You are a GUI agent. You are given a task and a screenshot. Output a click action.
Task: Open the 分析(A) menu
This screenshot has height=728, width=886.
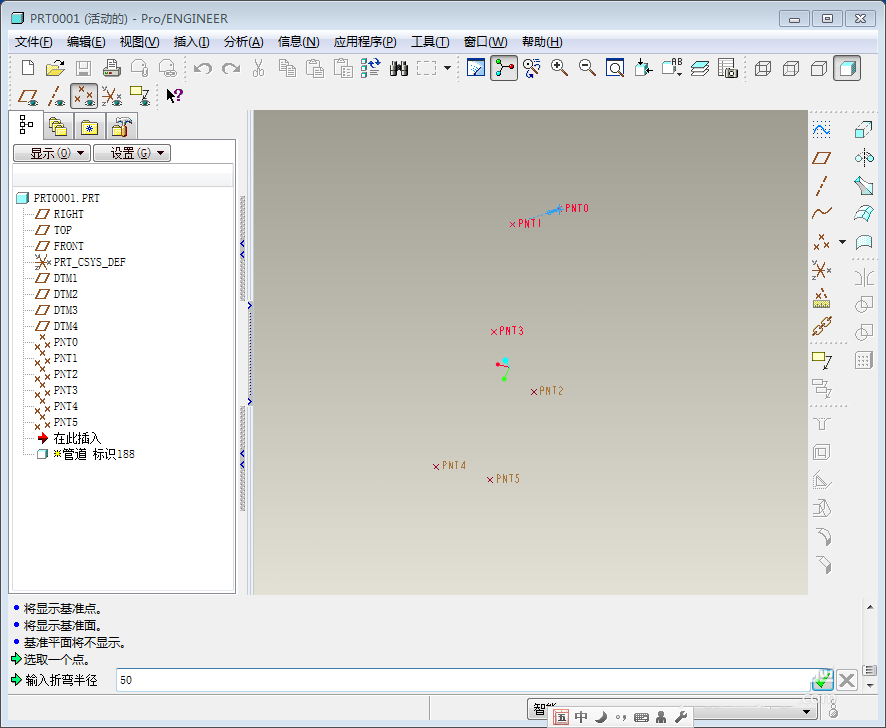(x=244, y=42)
